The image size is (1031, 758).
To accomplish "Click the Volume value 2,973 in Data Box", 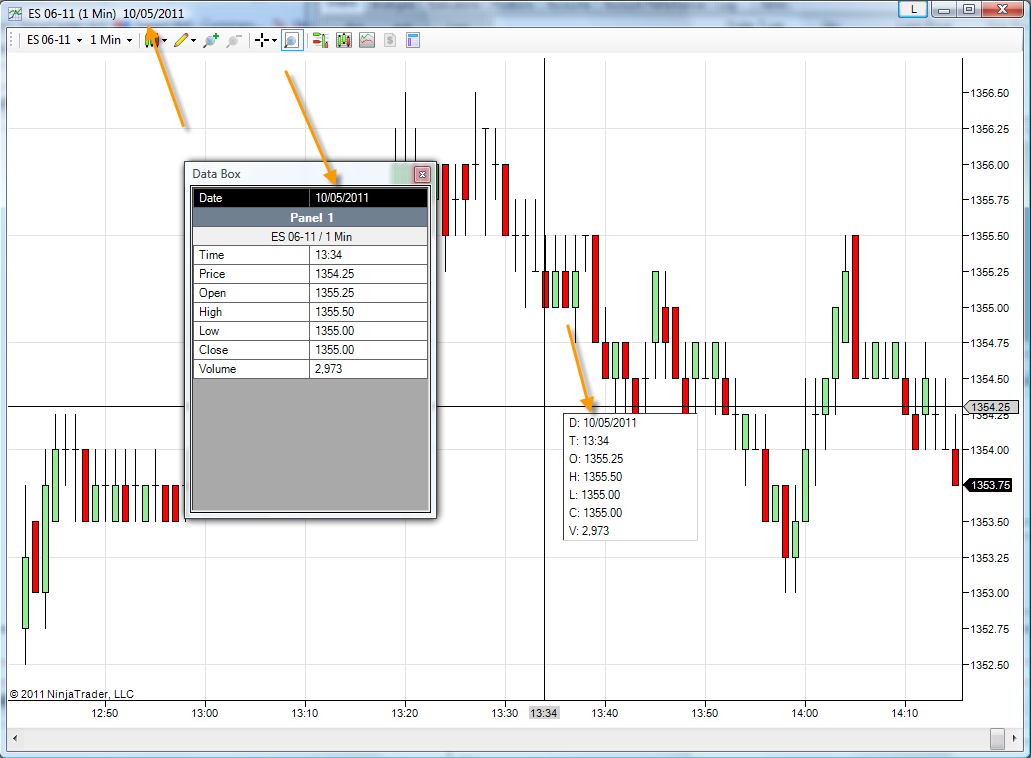I will pyautogui.click(x=368, y=369).
